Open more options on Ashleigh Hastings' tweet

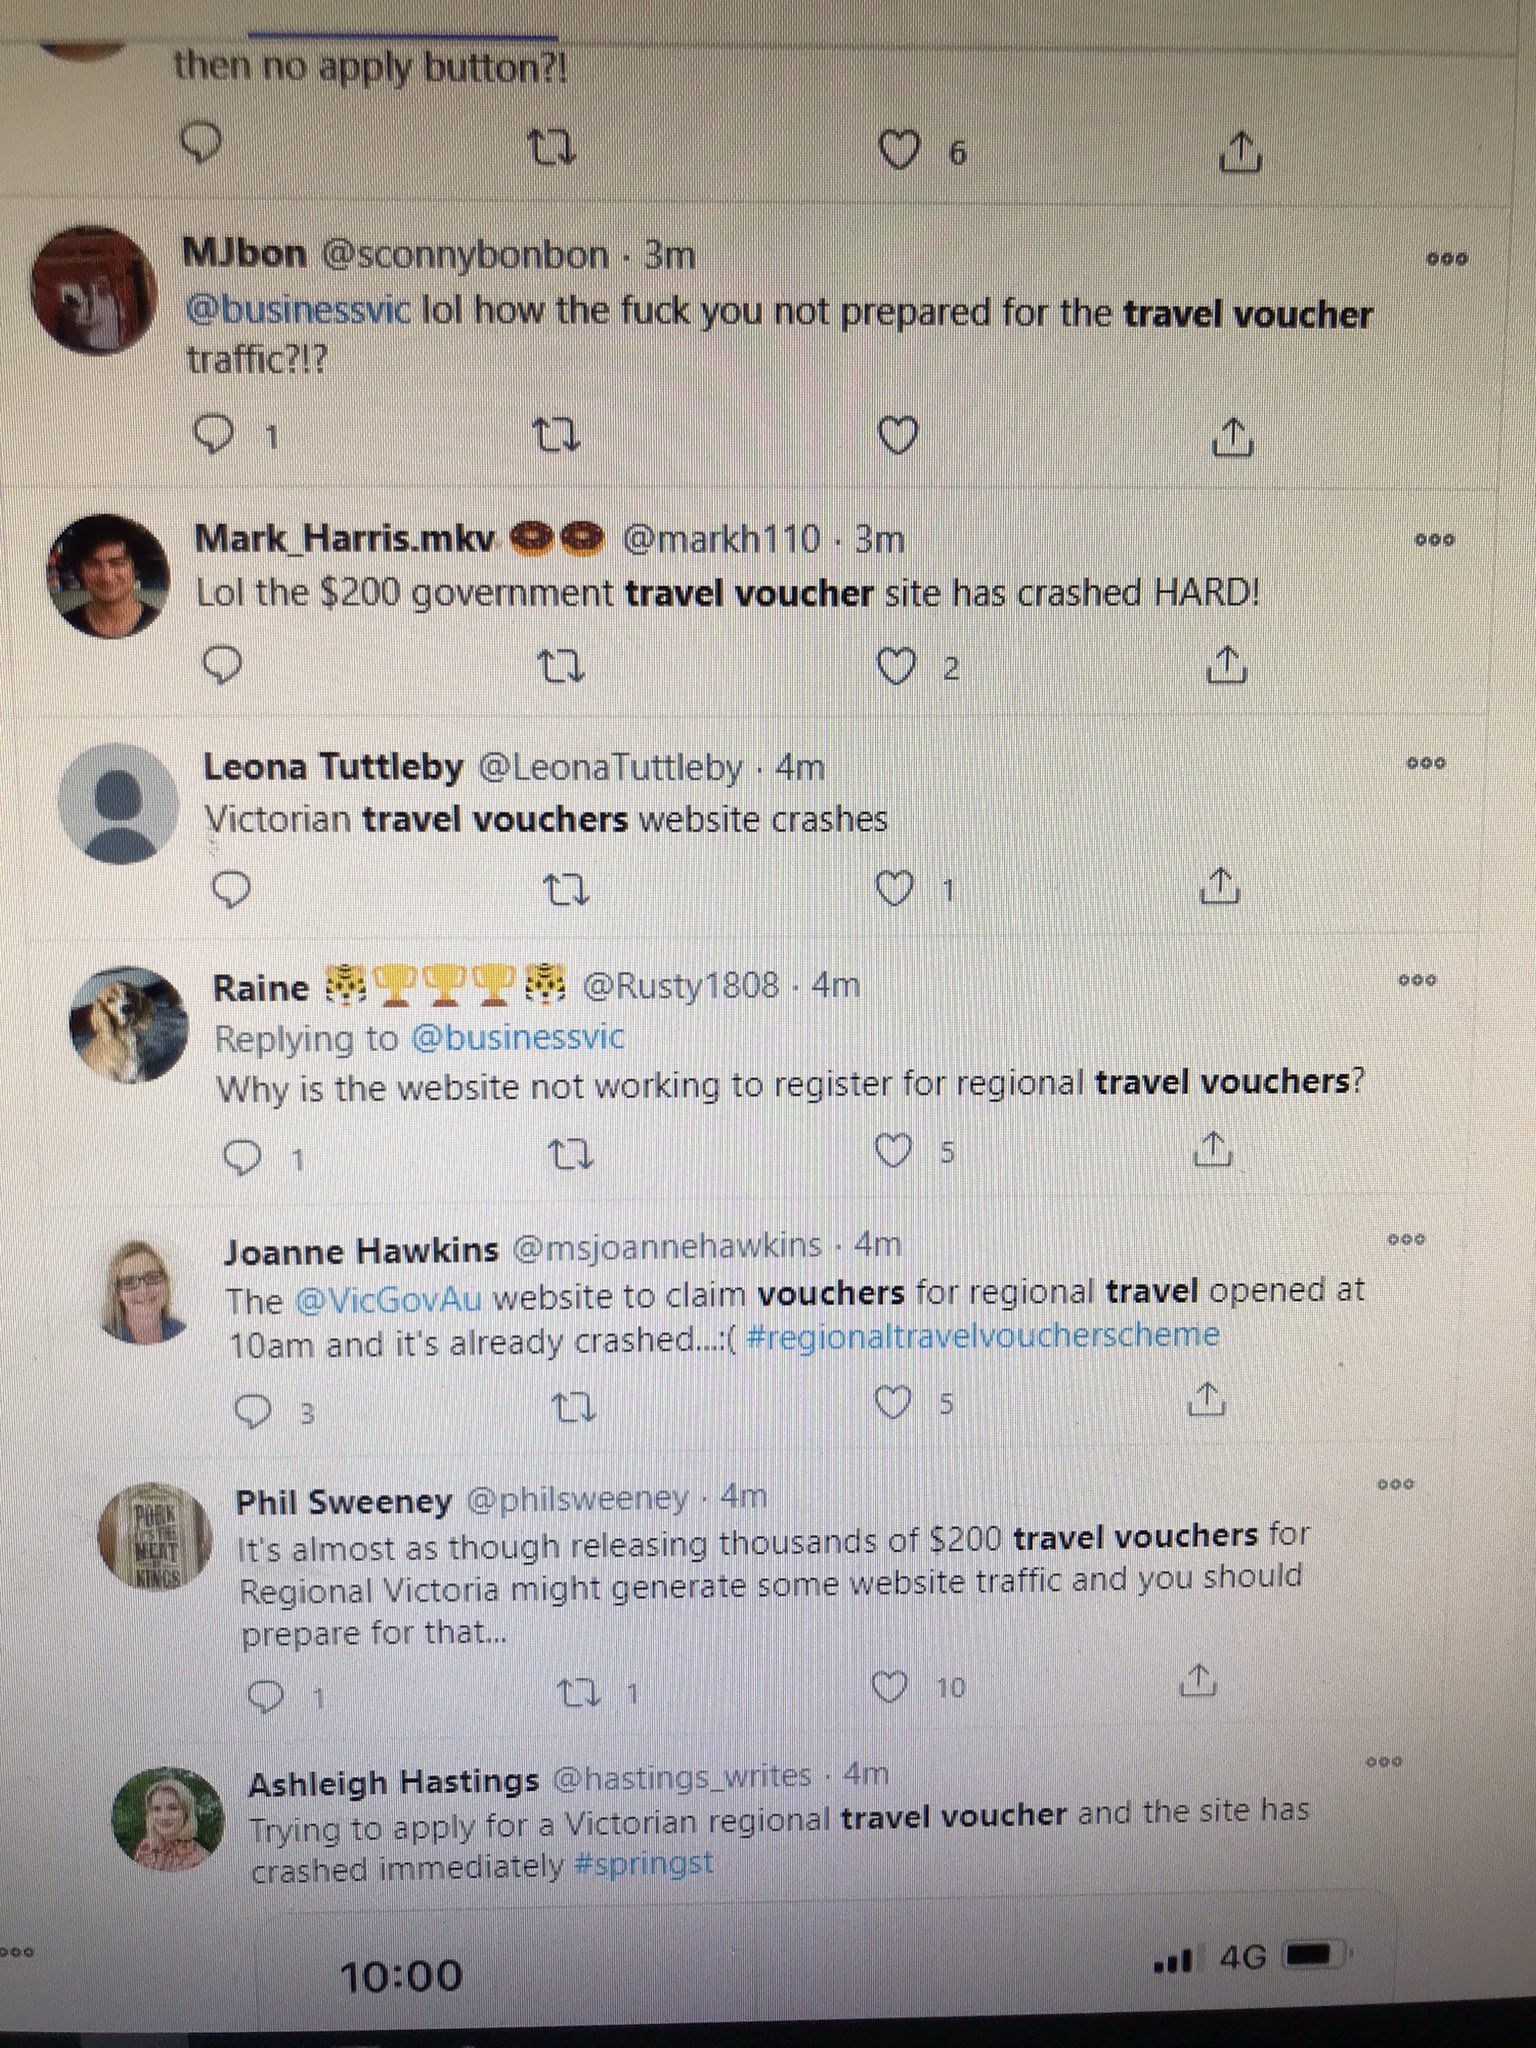click(x=1383, y=1761)
